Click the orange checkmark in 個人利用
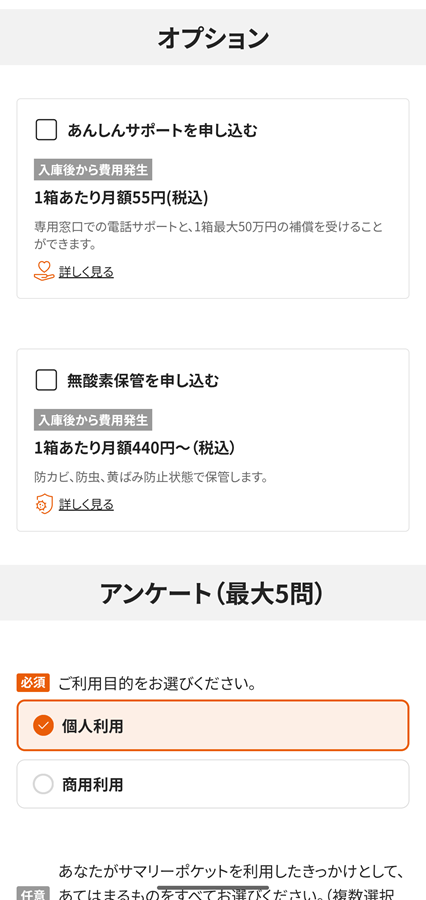426x900 pixels. click(43, 726)
